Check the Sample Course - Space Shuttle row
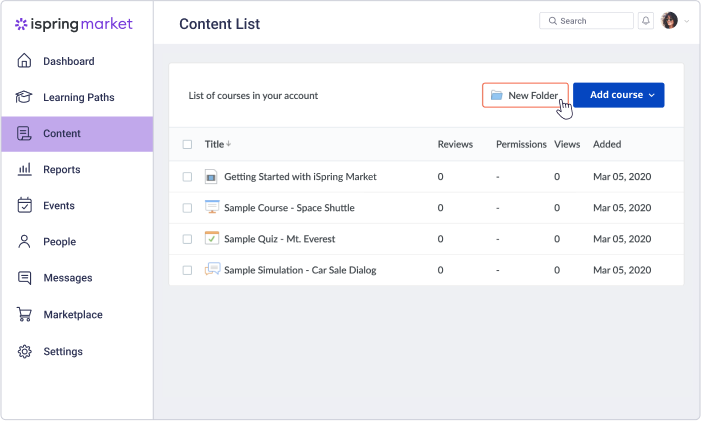 tap(187, 208)
